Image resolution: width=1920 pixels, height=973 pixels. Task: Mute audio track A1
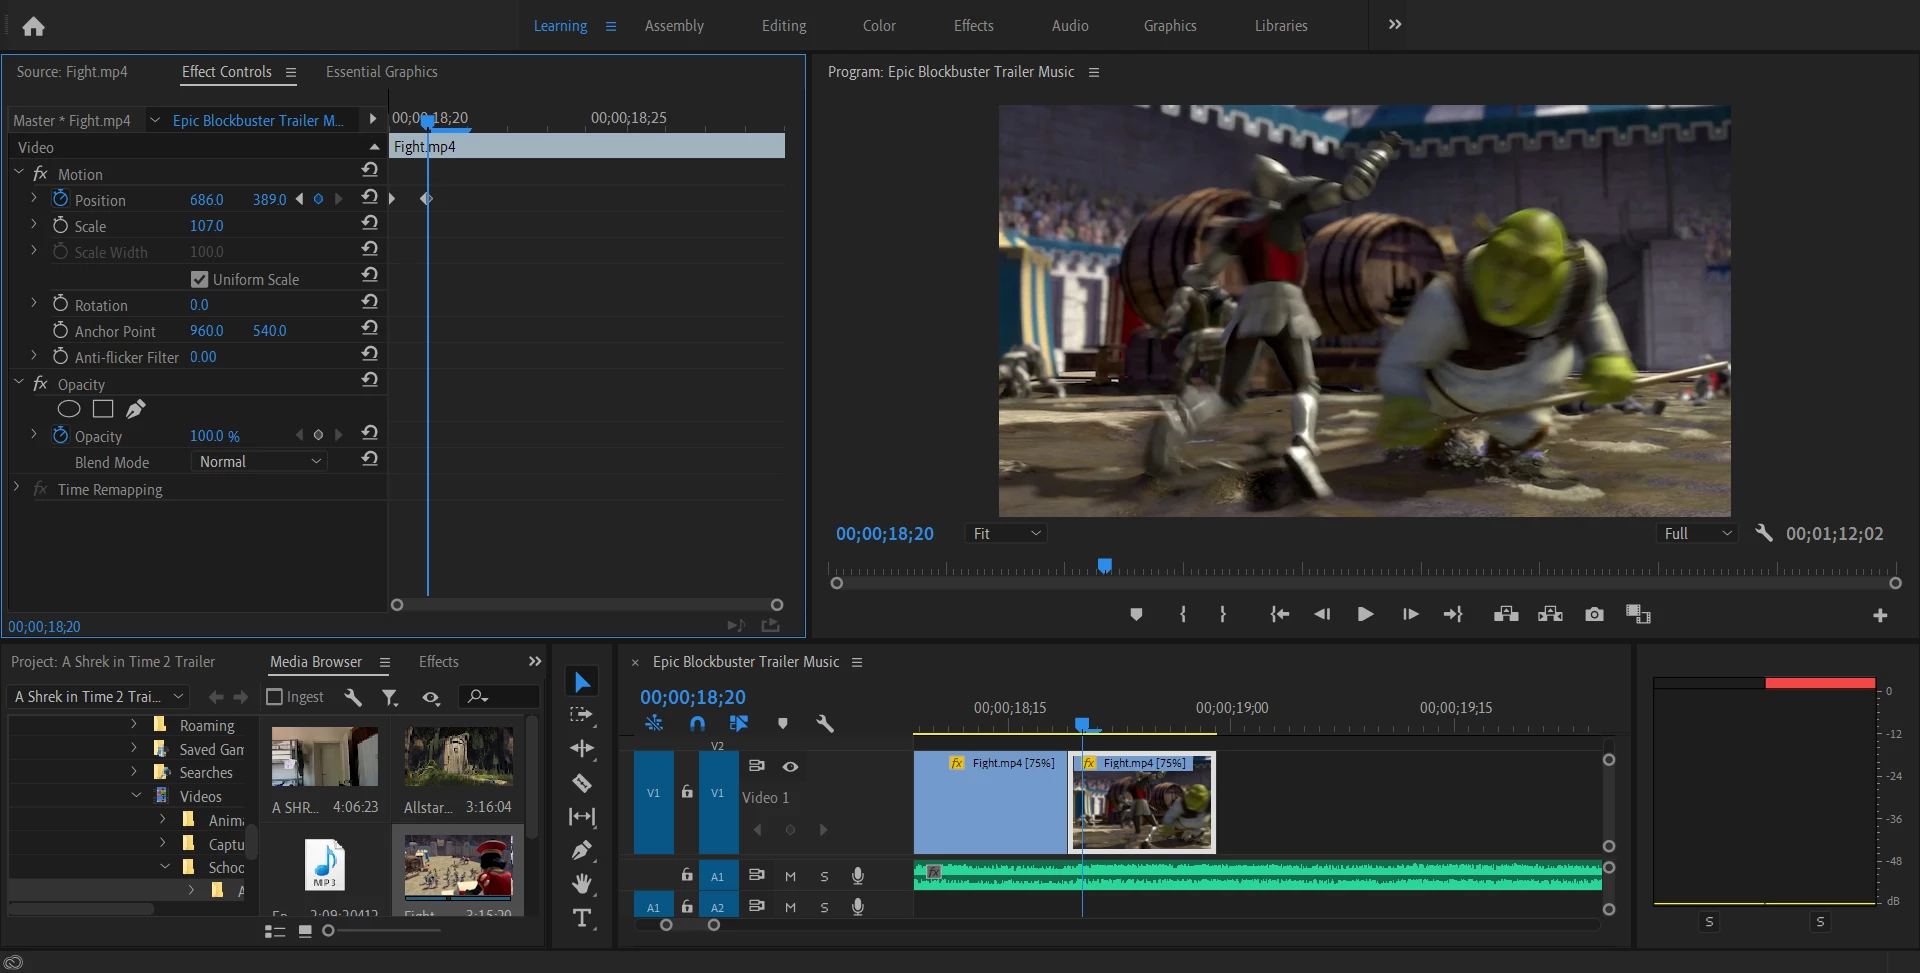point(790,877)
